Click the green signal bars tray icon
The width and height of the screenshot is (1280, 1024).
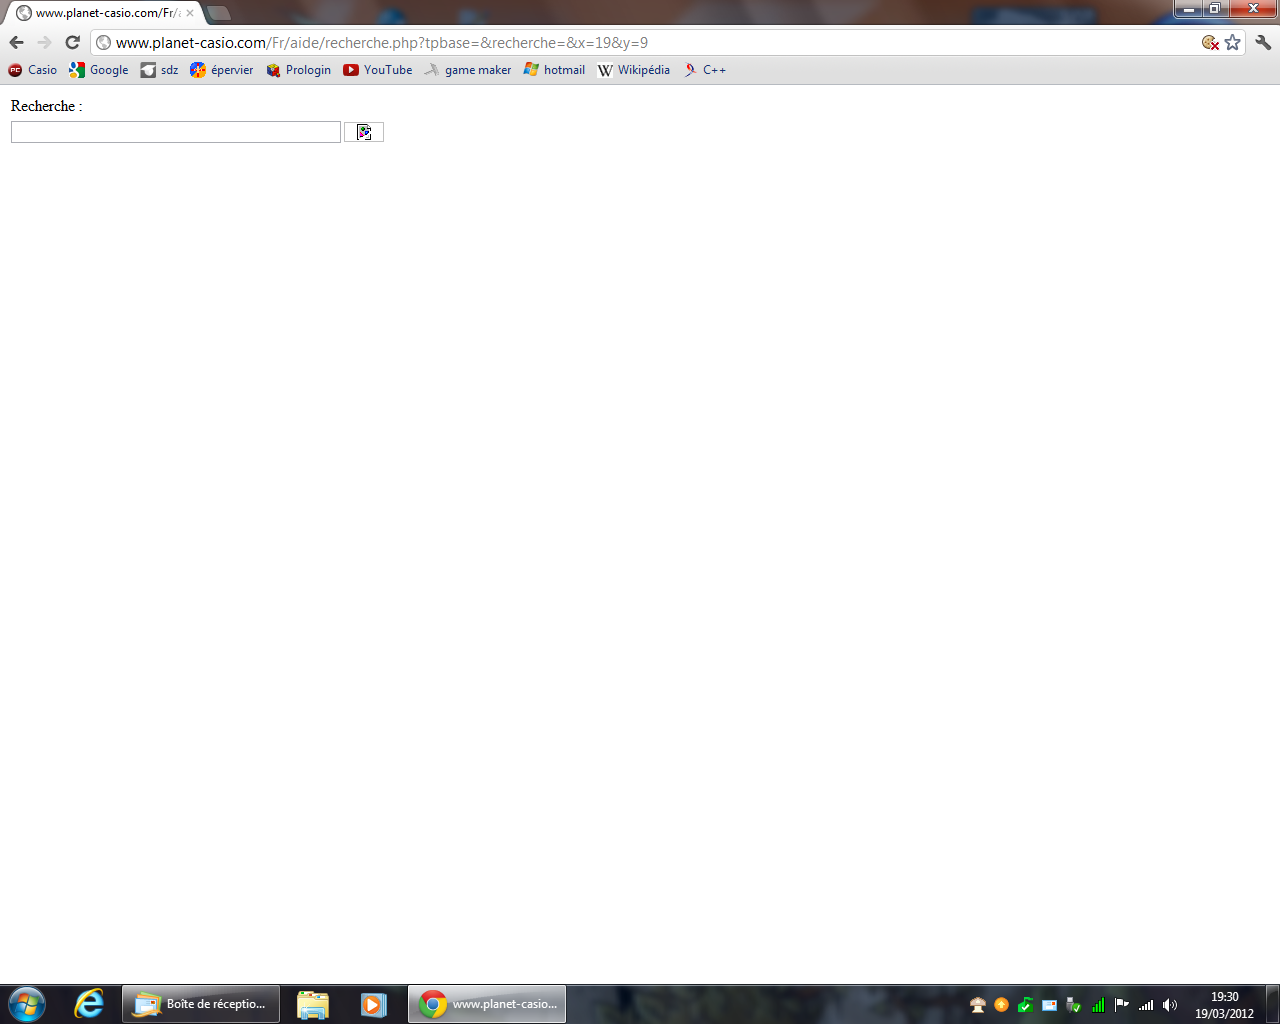(x=1098, y=1005)
